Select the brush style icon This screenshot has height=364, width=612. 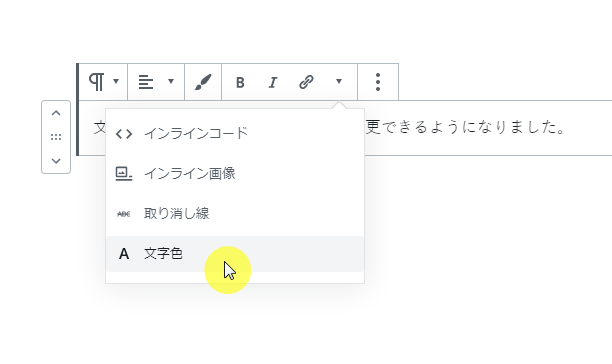coord(203,82)
